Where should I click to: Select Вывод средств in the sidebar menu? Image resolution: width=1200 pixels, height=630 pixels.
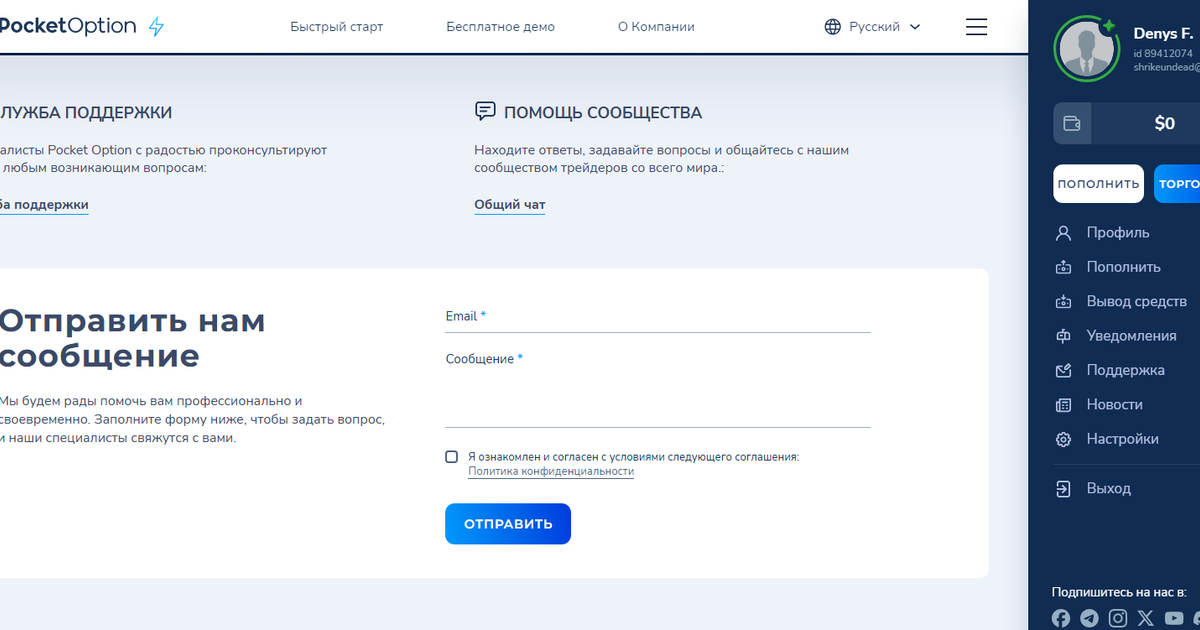(1137, 301)
